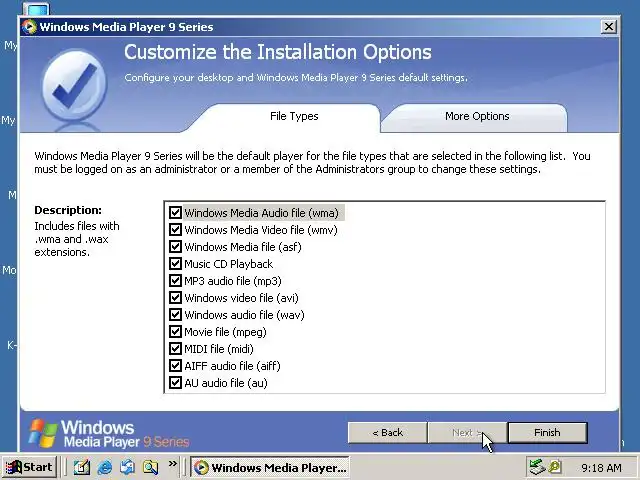The width and height of the screenshot is (640, 480).
Task: Select the 'Movie file (mpeg)' list row text
Action: click(225, 332)
